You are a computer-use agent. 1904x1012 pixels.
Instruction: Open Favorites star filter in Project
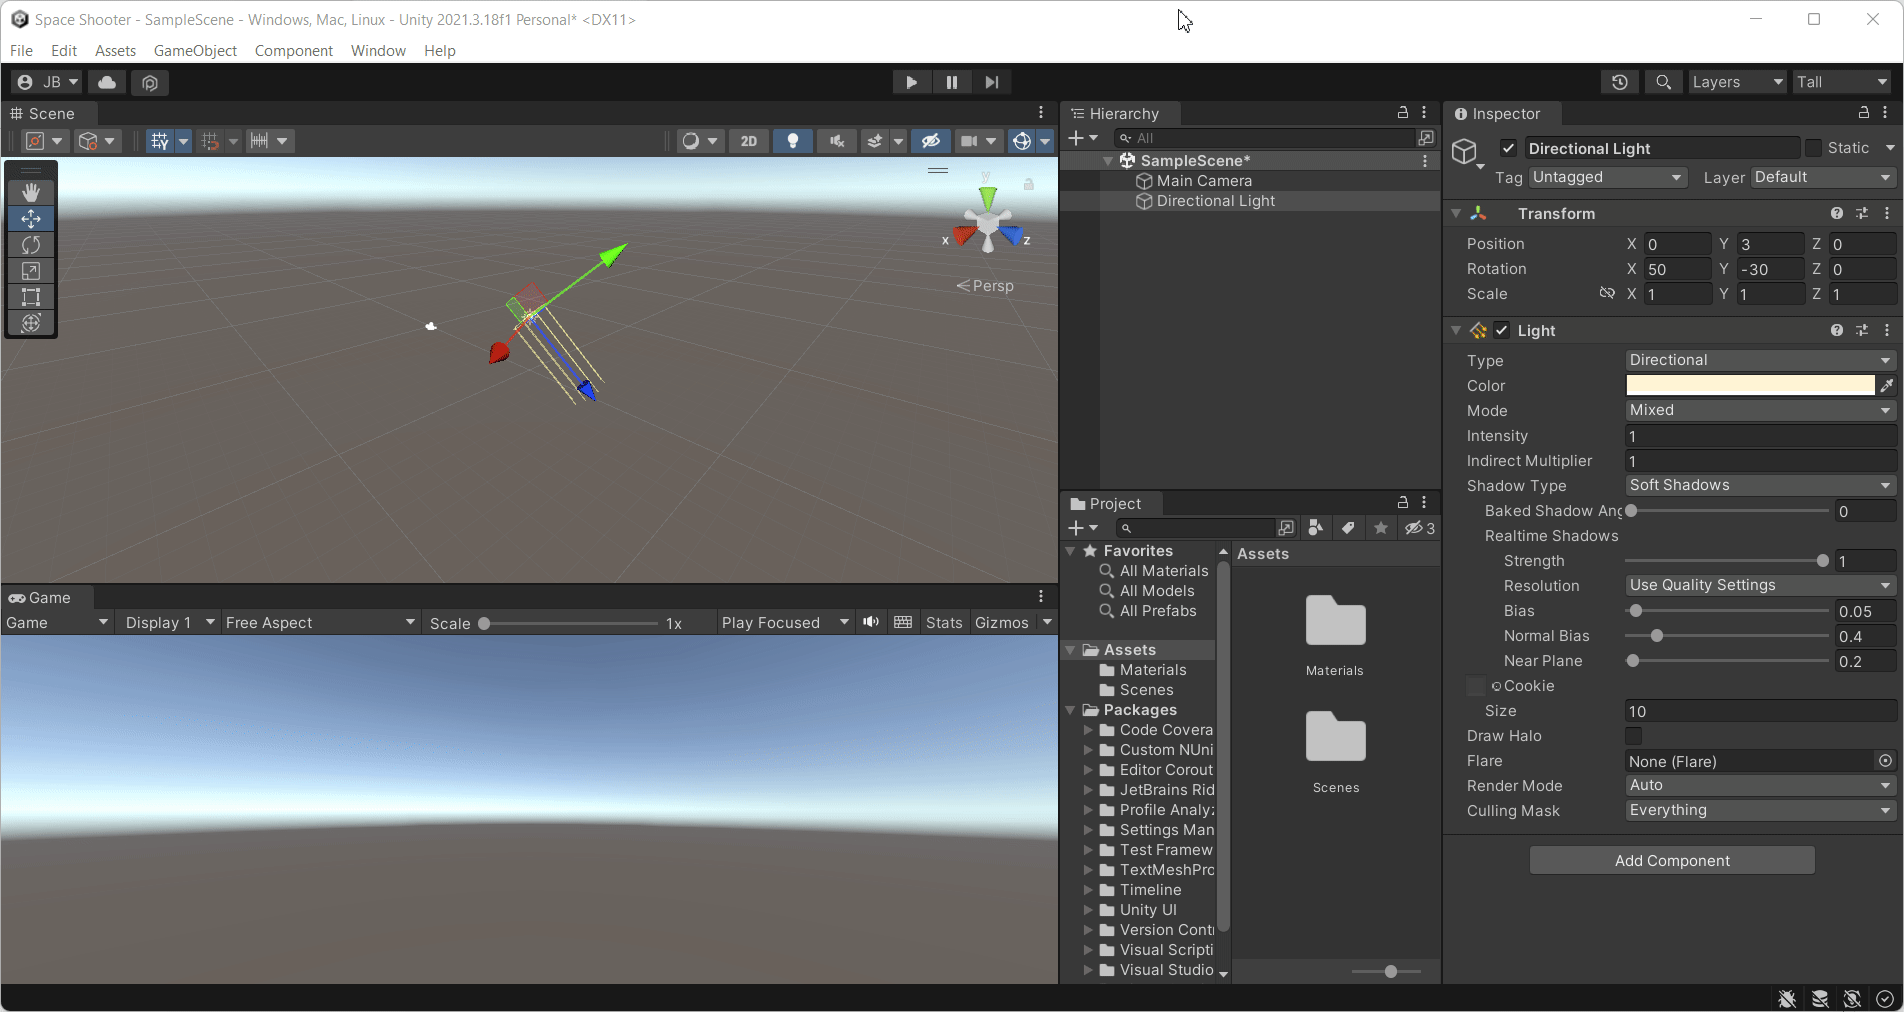[x=1381, y=528]
